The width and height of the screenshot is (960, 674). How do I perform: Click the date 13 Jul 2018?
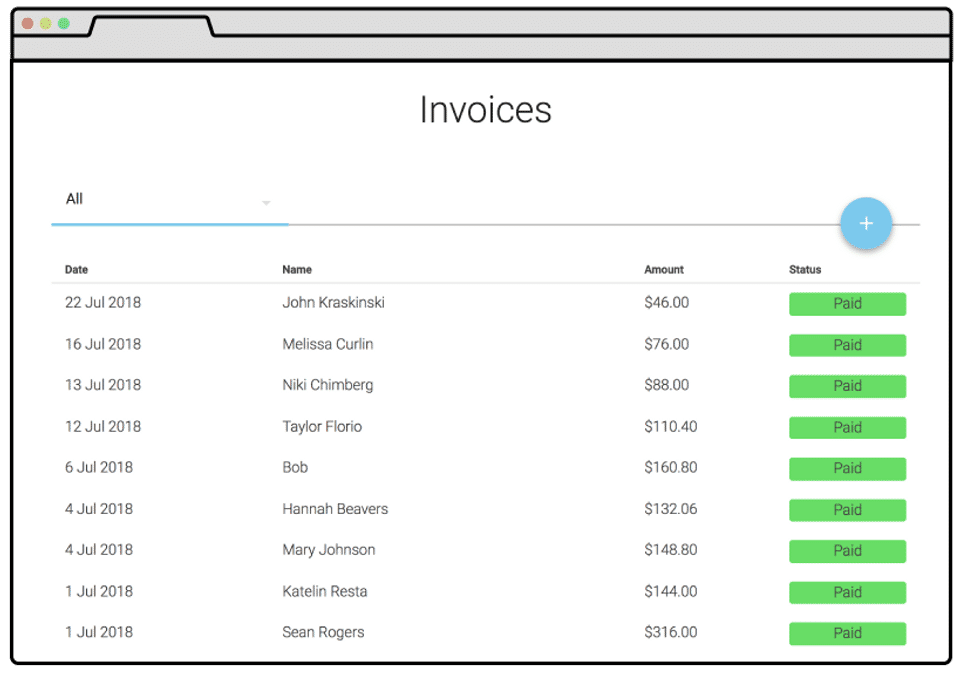click(103, 385)
